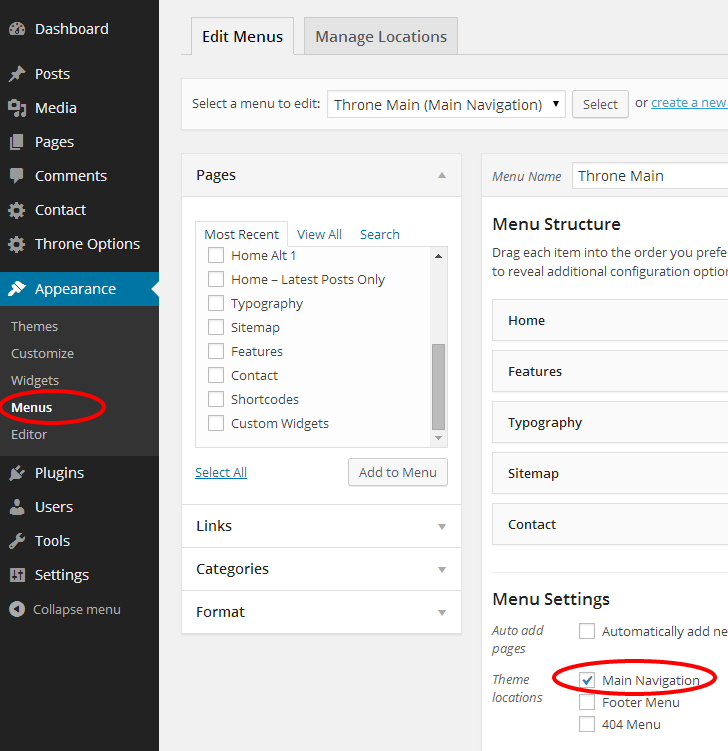Image resolution: width=728 pixels, height=751 pixels.
Task: Click the pages list scrollbar thumb
Action: (x=438, y=387)
